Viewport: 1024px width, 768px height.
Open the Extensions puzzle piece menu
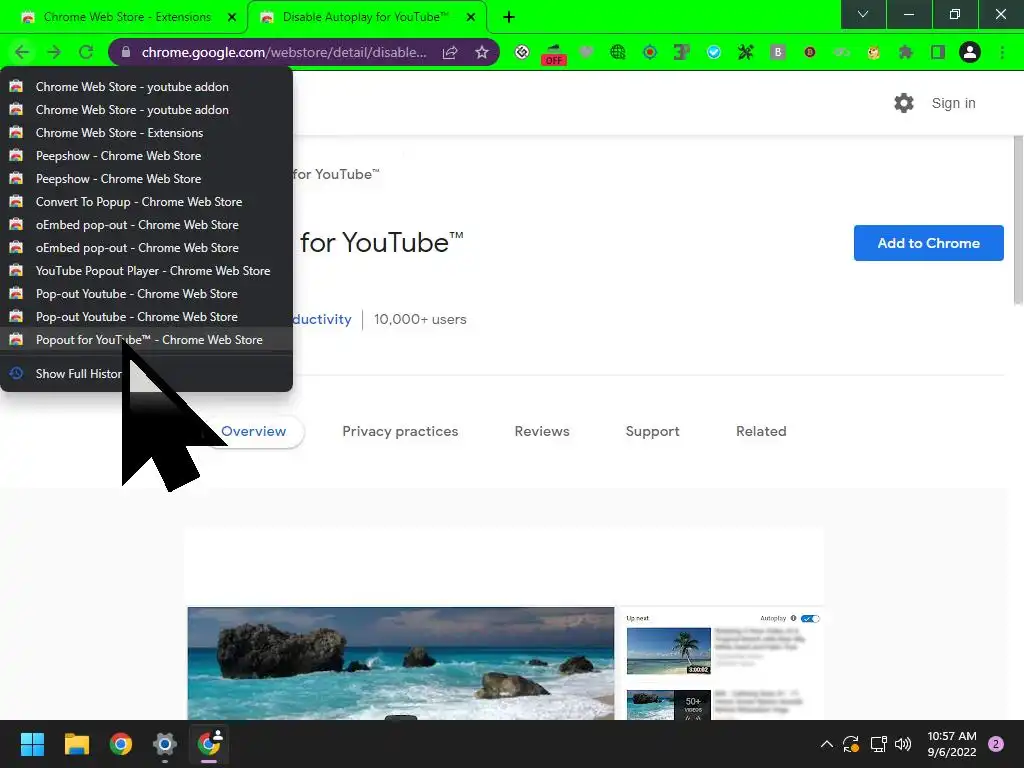pos(906,52)
